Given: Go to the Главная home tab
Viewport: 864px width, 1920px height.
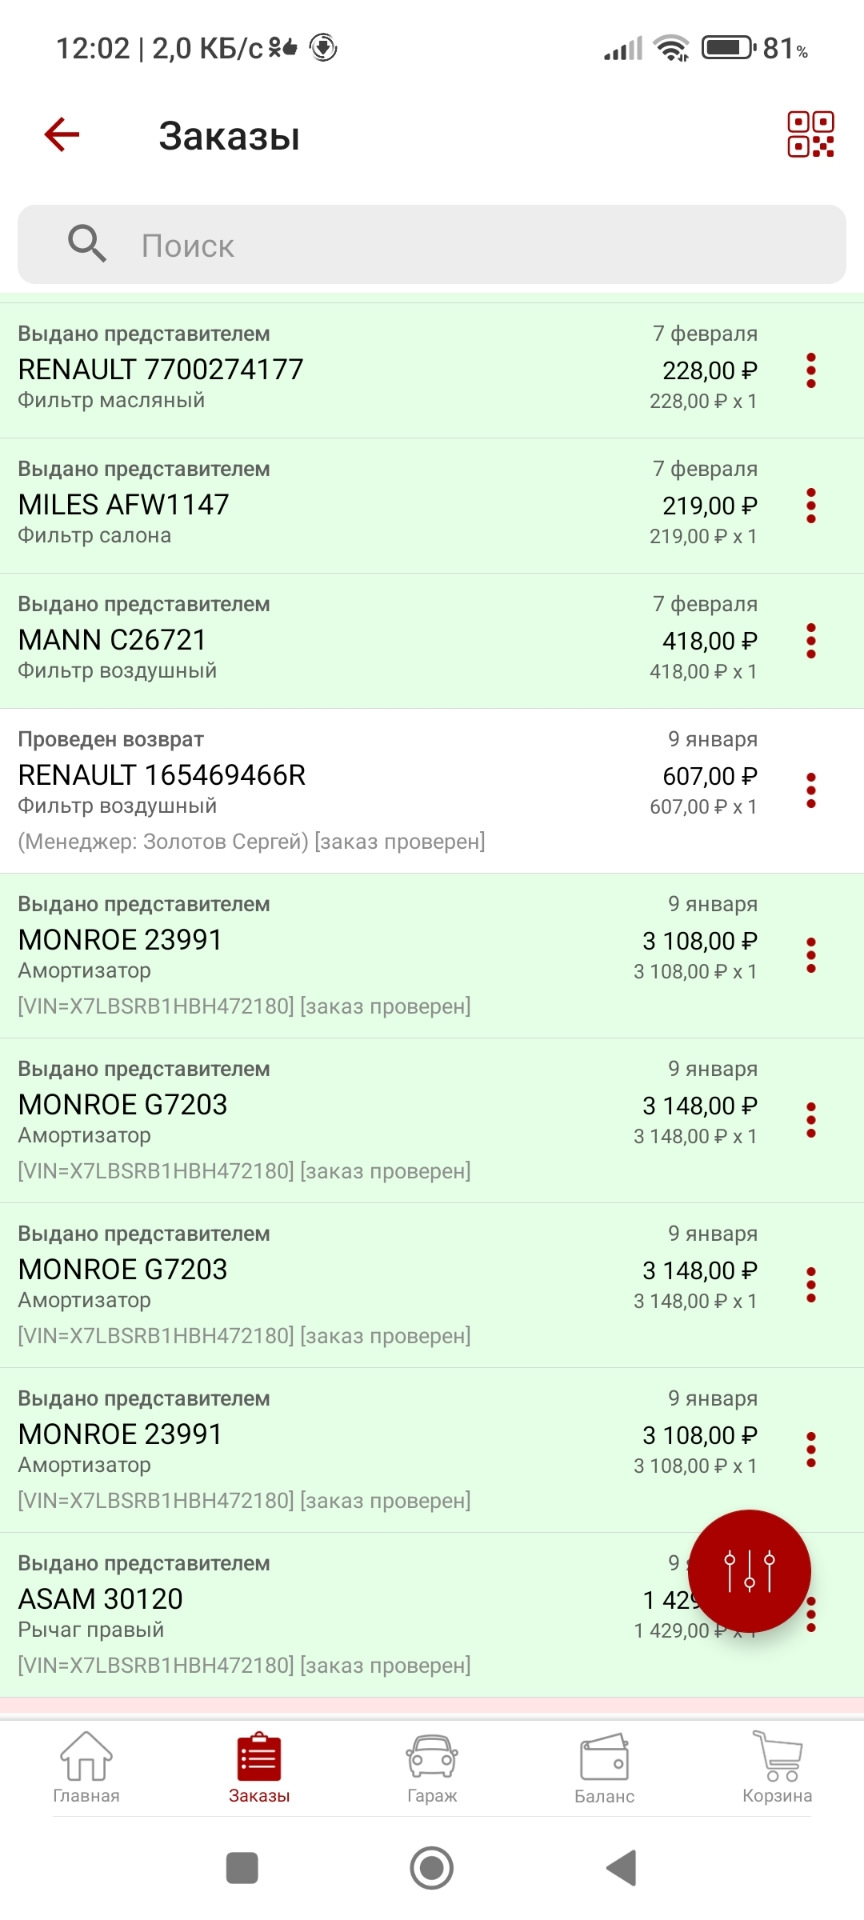Looking at the screenshot, I should (x=86, y=1768).
